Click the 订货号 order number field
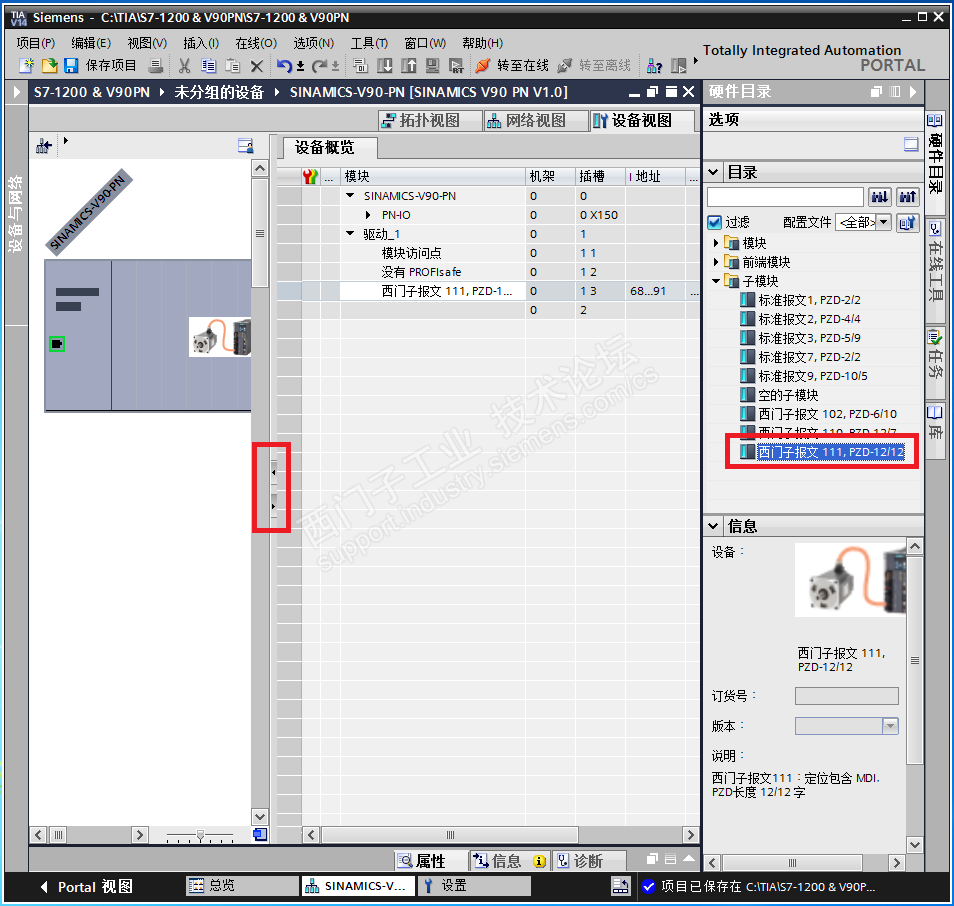Screen dimensions: 954x906 [846, 696]
